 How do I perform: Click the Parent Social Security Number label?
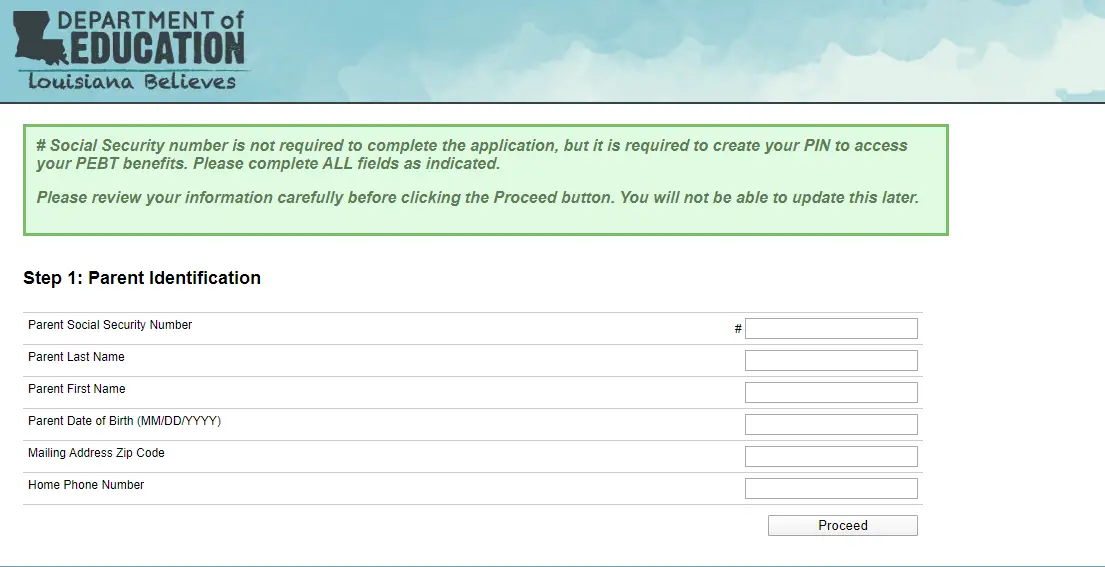coord(110,325)
